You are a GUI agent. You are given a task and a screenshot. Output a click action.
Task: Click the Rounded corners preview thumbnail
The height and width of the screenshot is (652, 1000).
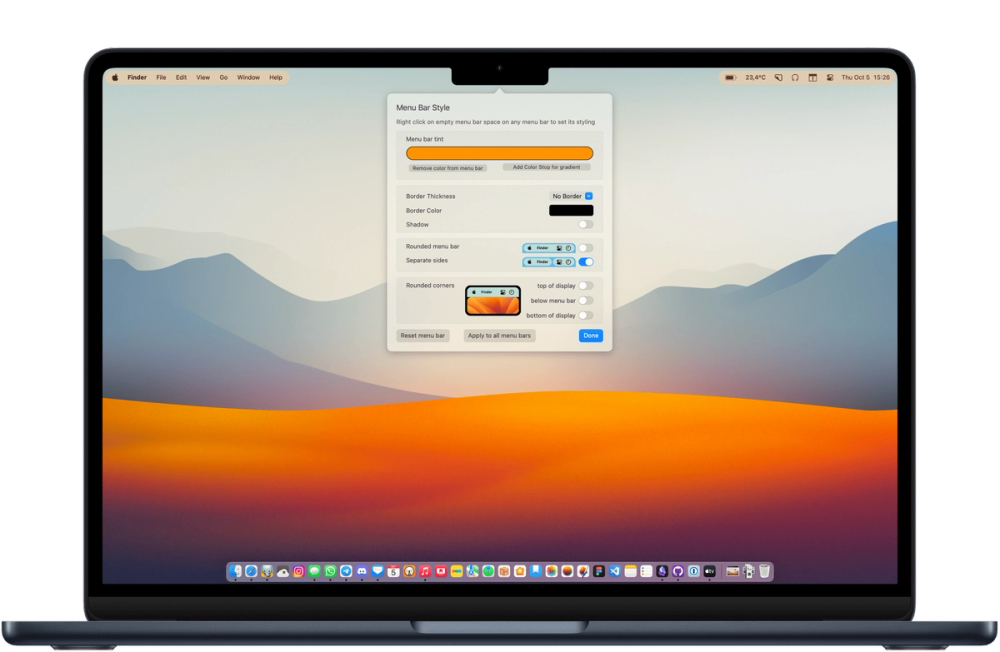492,300
